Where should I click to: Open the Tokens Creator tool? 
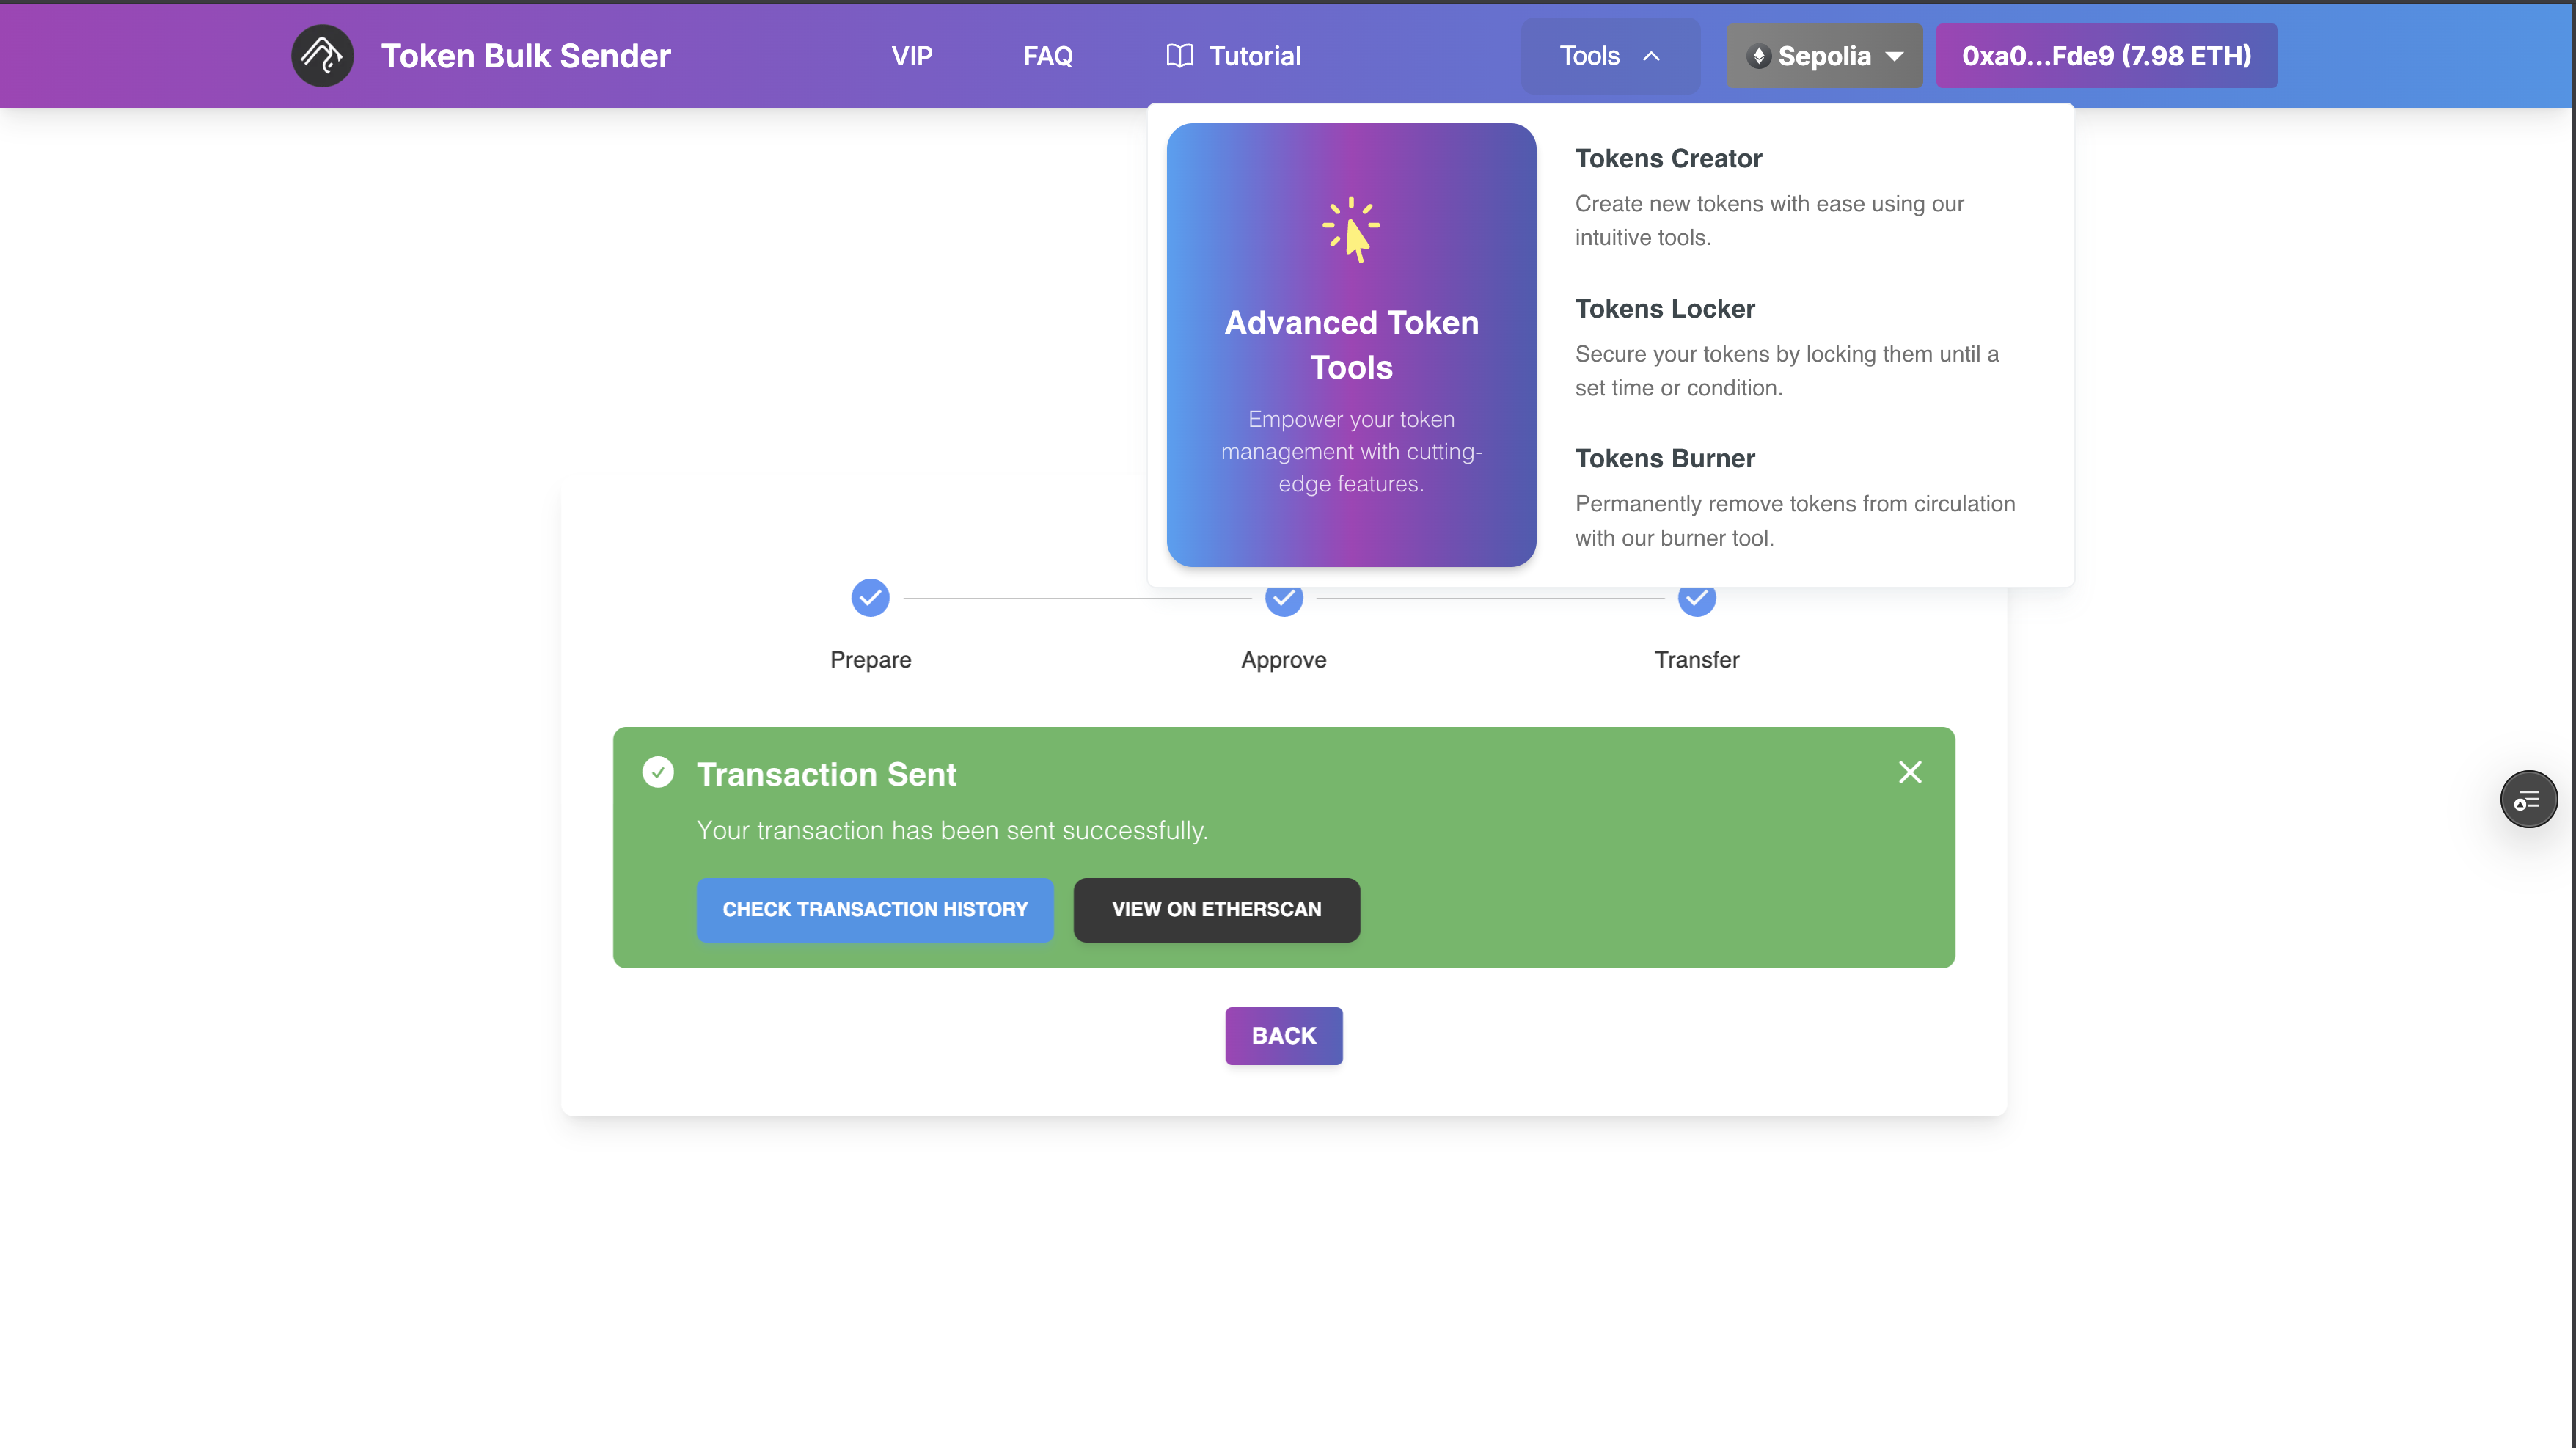(1668, 158)
